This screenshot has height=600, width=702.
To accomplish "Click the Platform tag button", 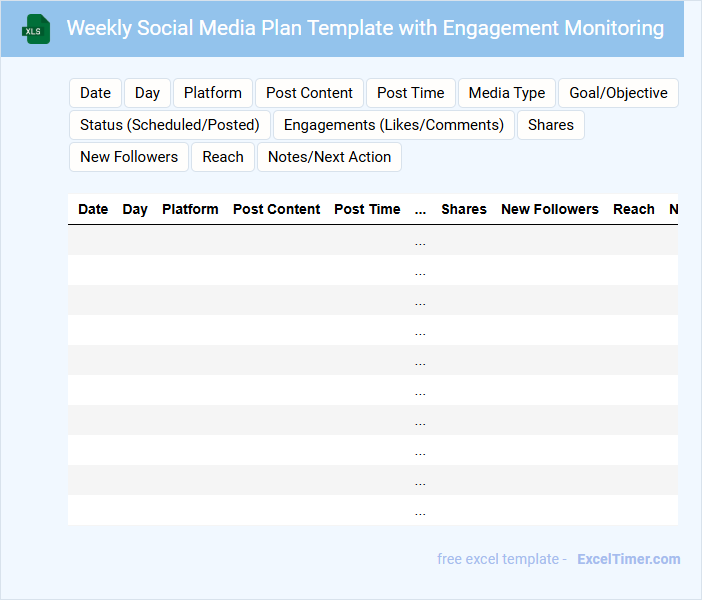I will point(213,93).
